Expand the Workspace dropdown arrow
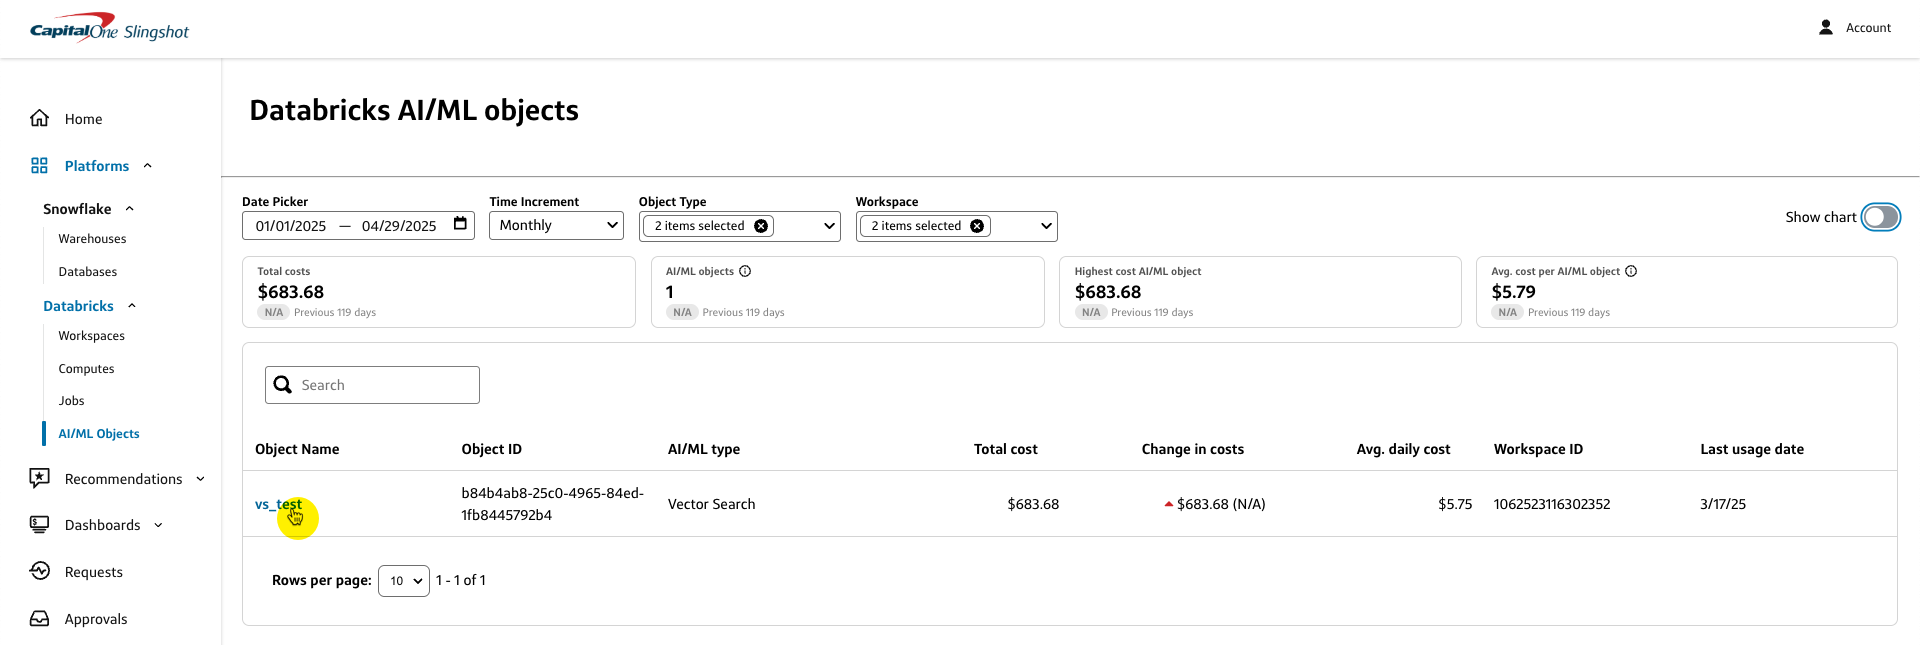1920x645 pixels. click(1046, 226)
